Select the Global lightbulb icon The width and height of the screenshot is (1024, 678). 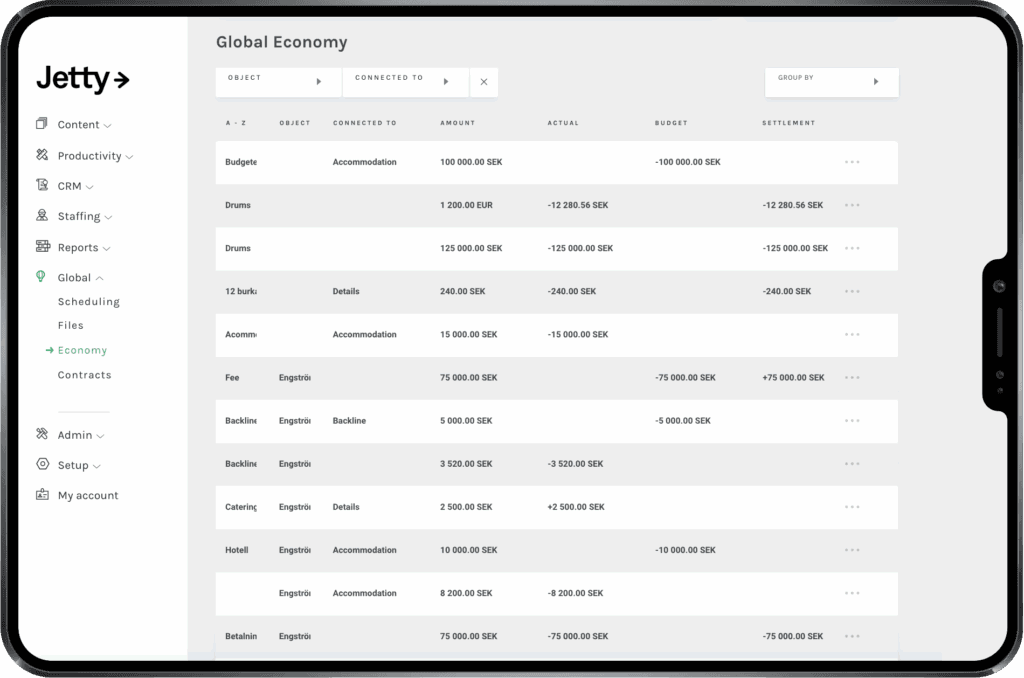coord(41,277)
